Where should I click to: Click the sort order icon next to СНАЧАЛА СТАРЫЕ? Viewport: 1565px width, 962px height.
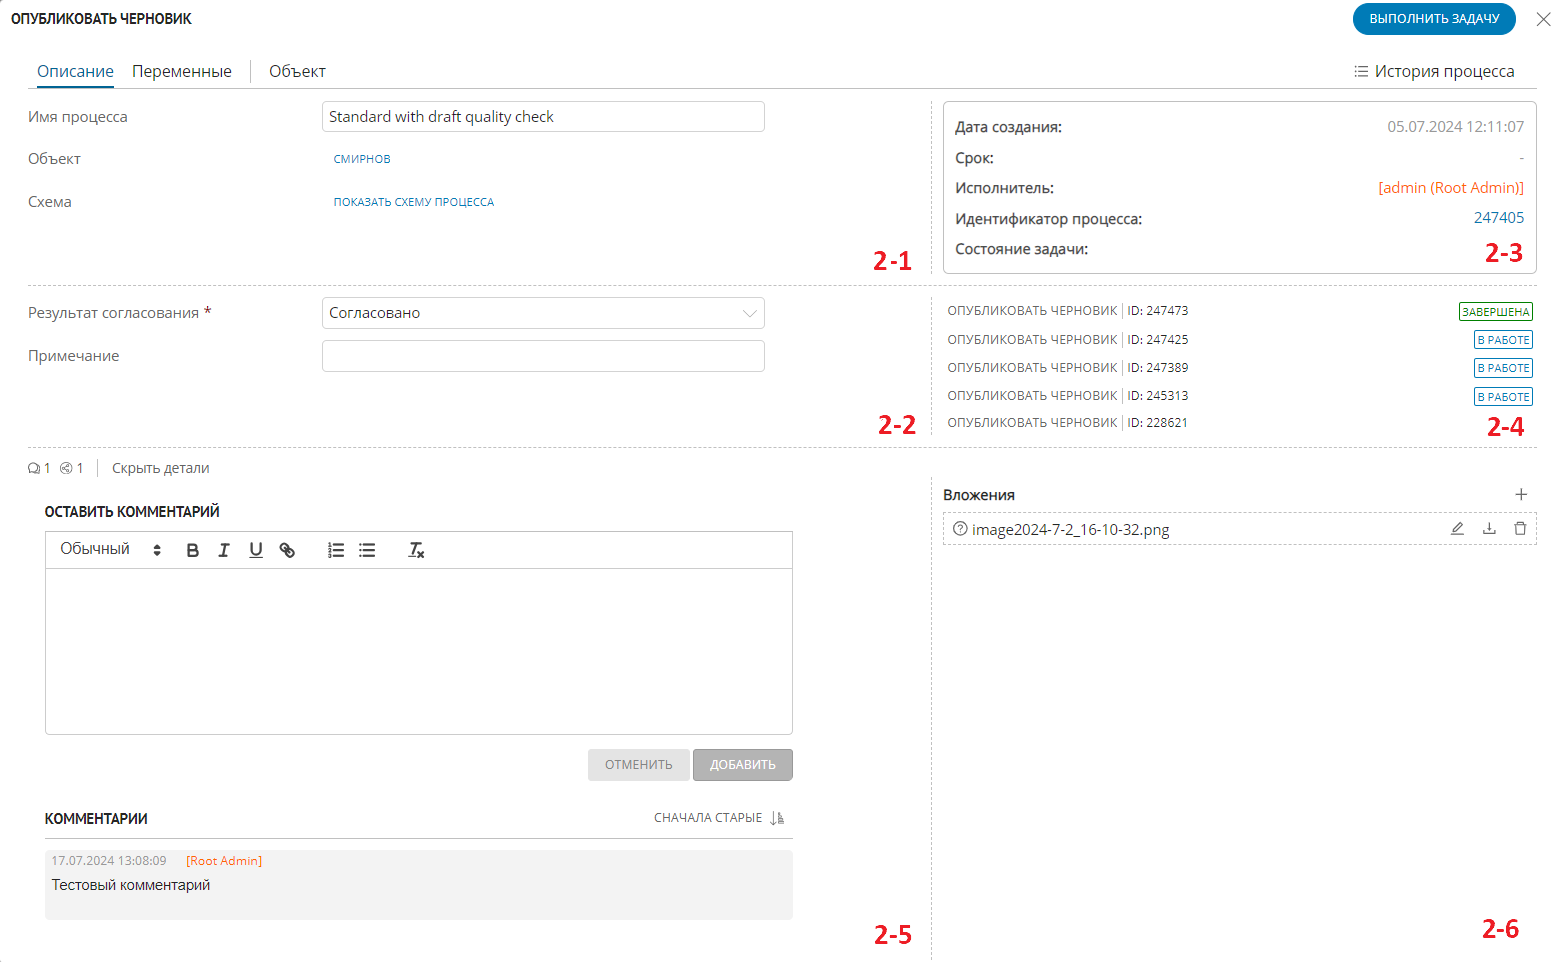pyautogui.click(x=777, y=818)
